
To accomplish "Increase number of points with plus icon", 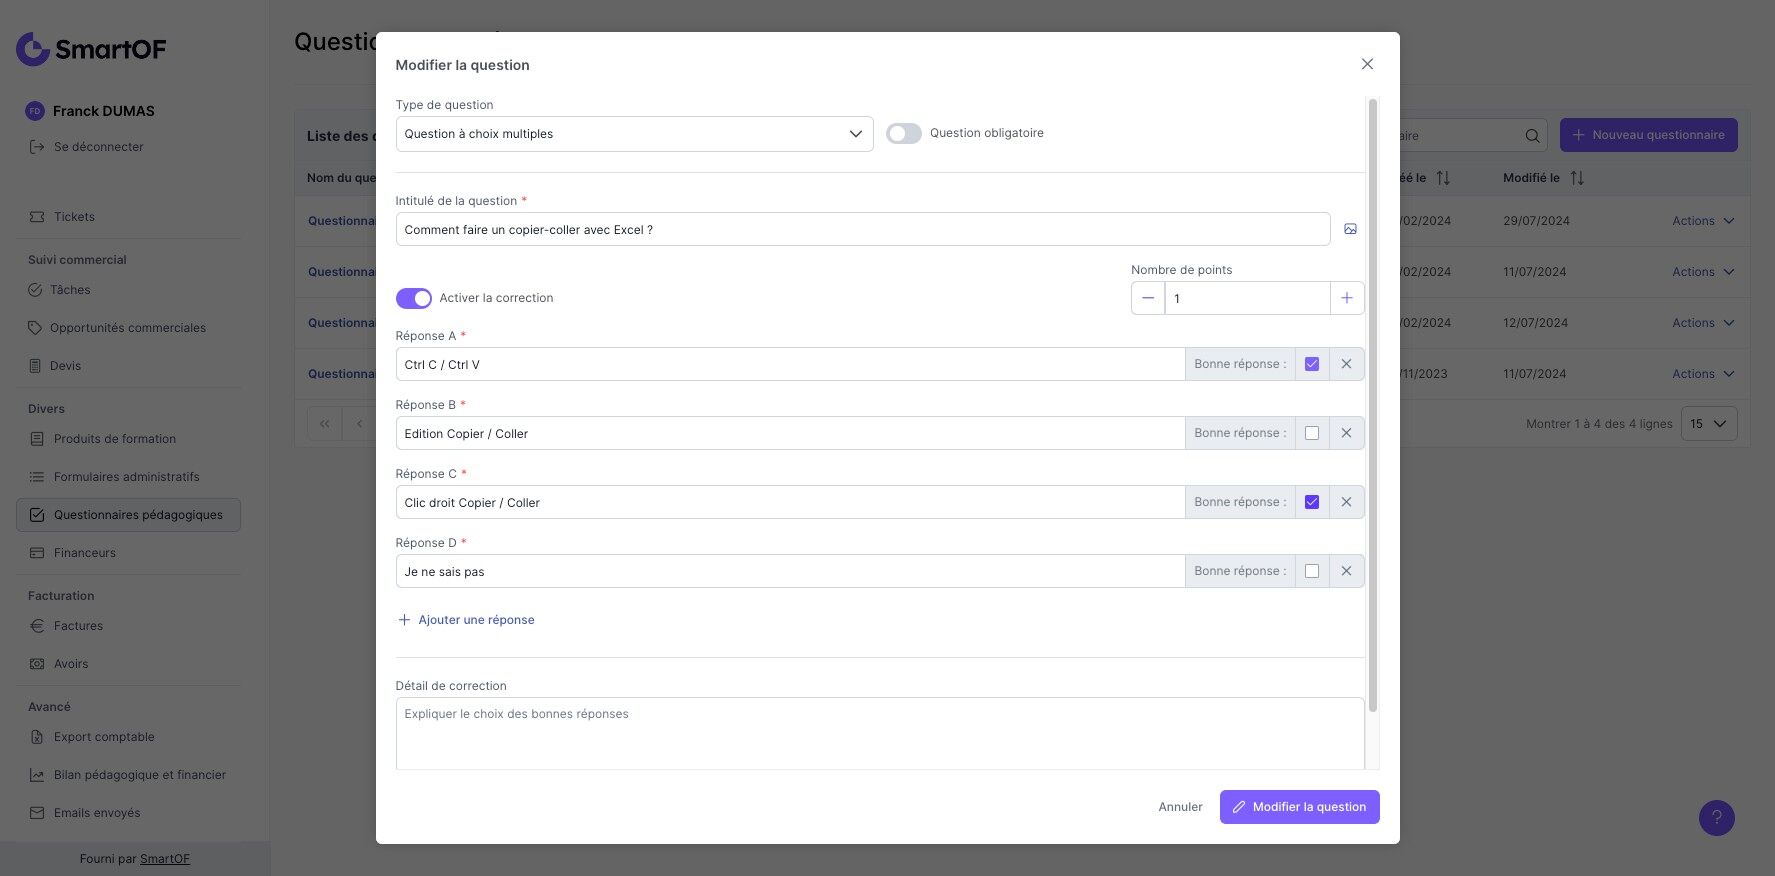I will pyautogui.click(x=1347, y=298).
